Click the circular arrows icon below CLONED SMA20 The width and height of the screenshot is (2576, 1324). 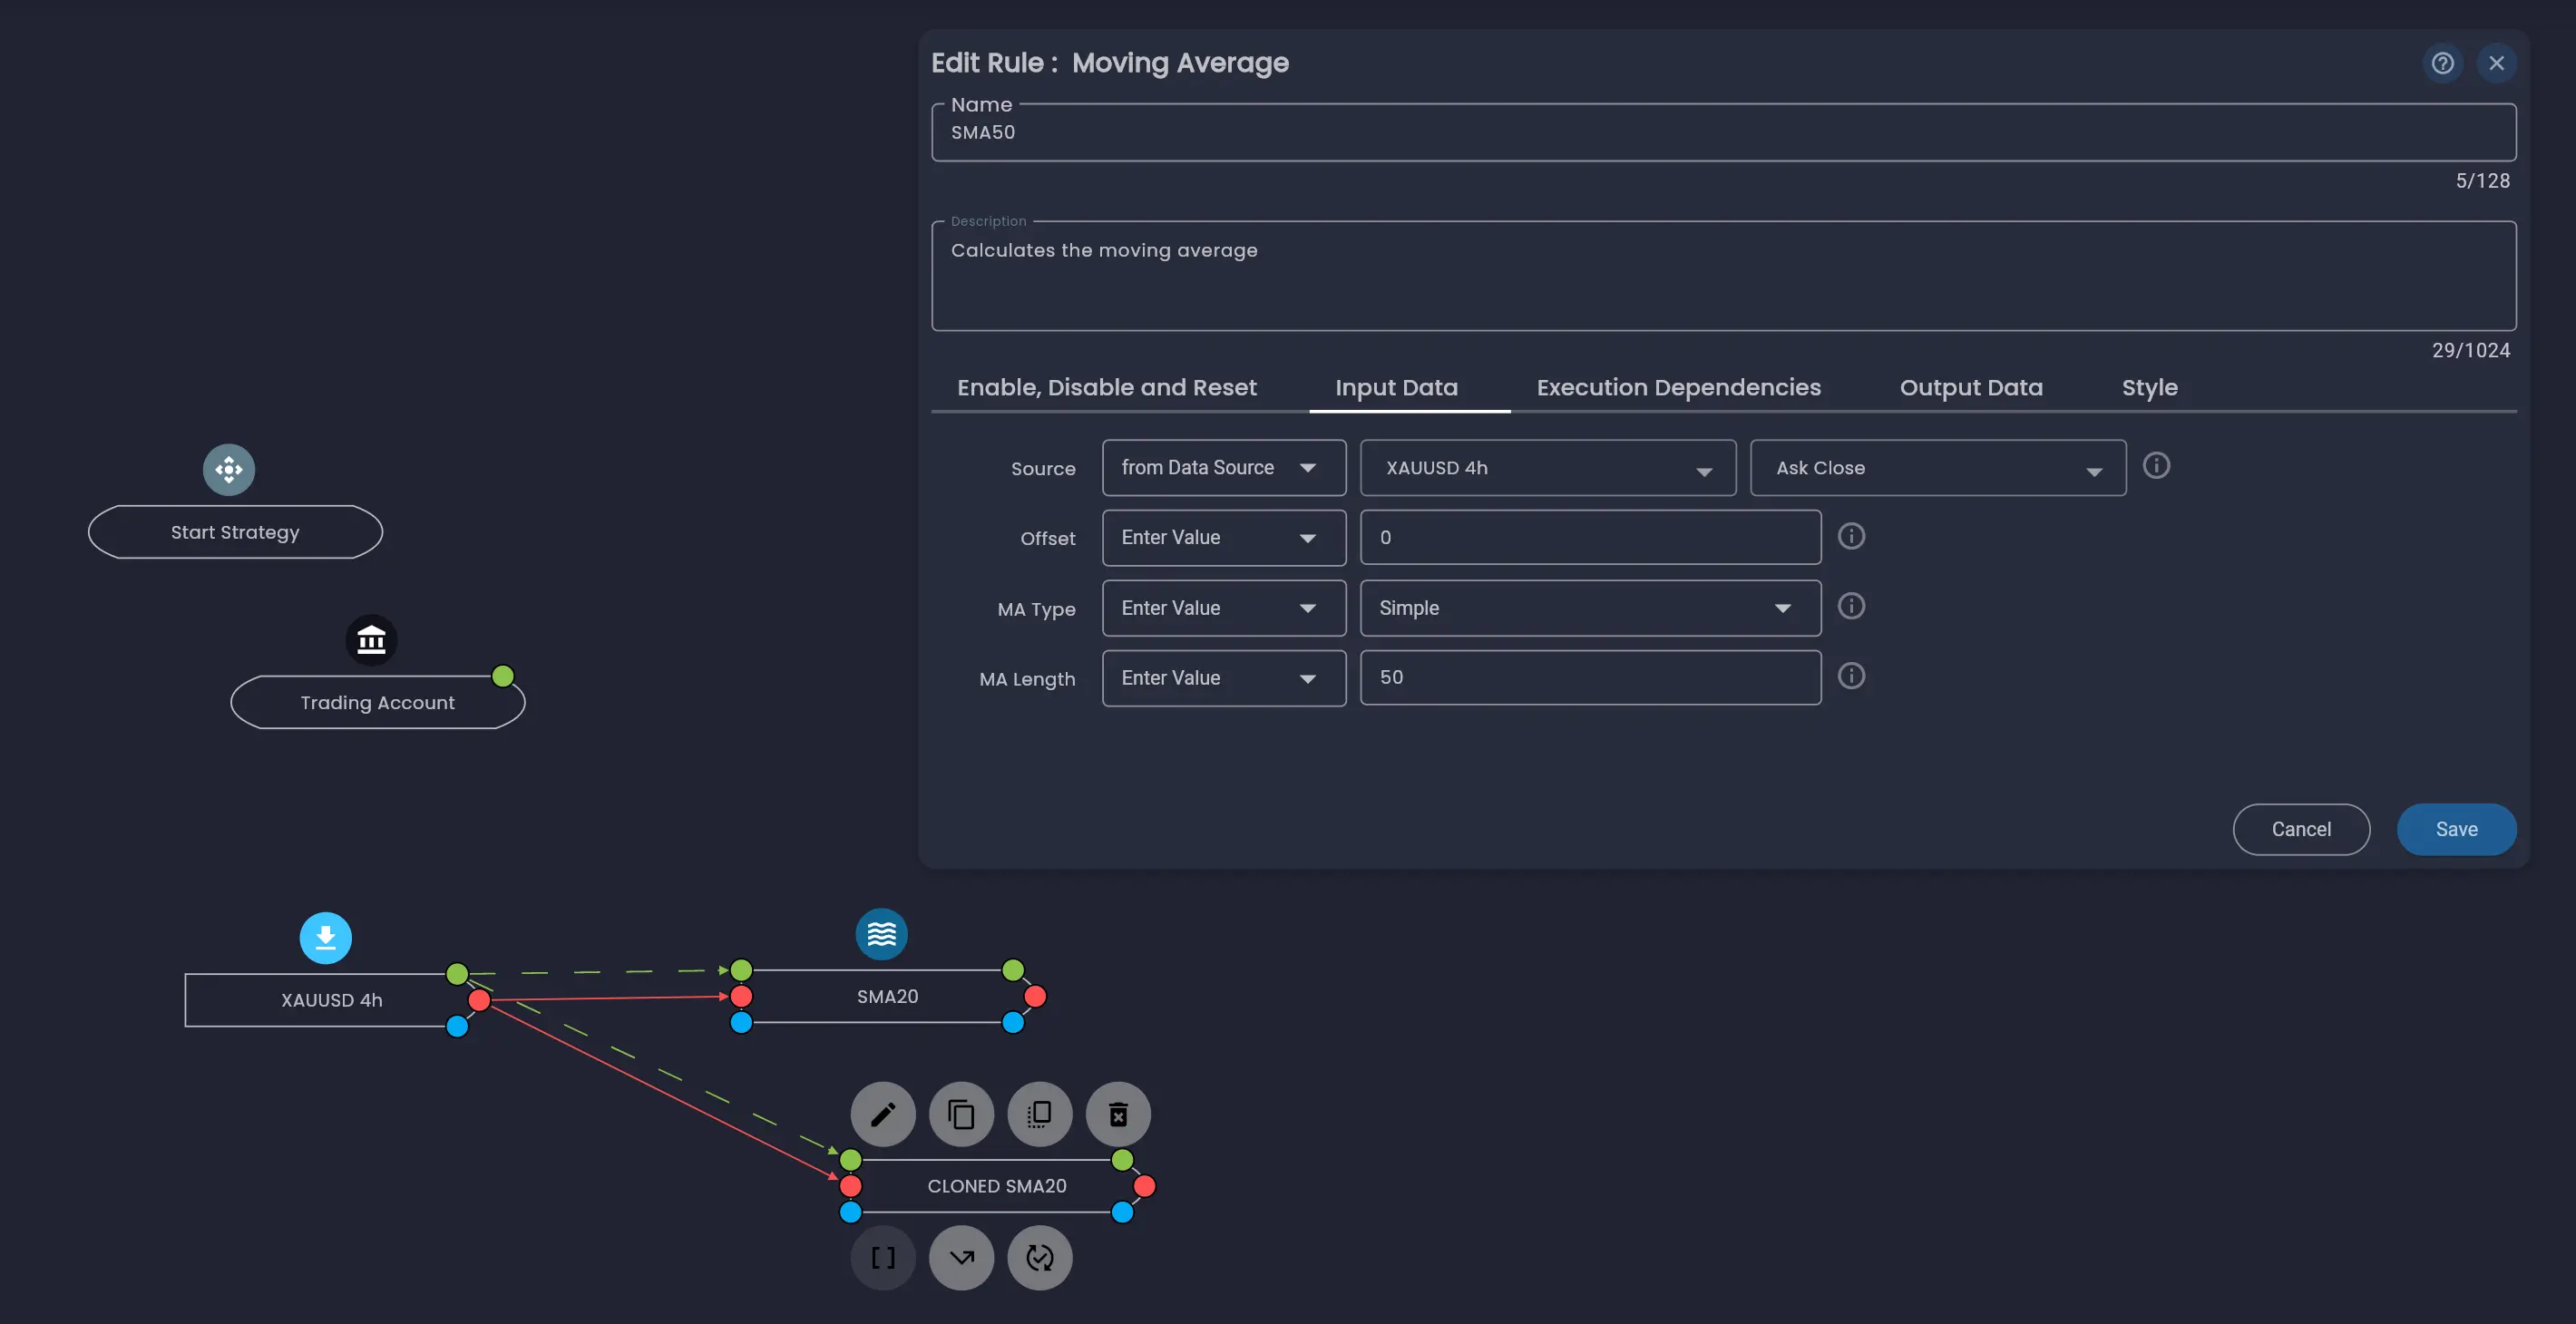click(x=1039, y=1258)
